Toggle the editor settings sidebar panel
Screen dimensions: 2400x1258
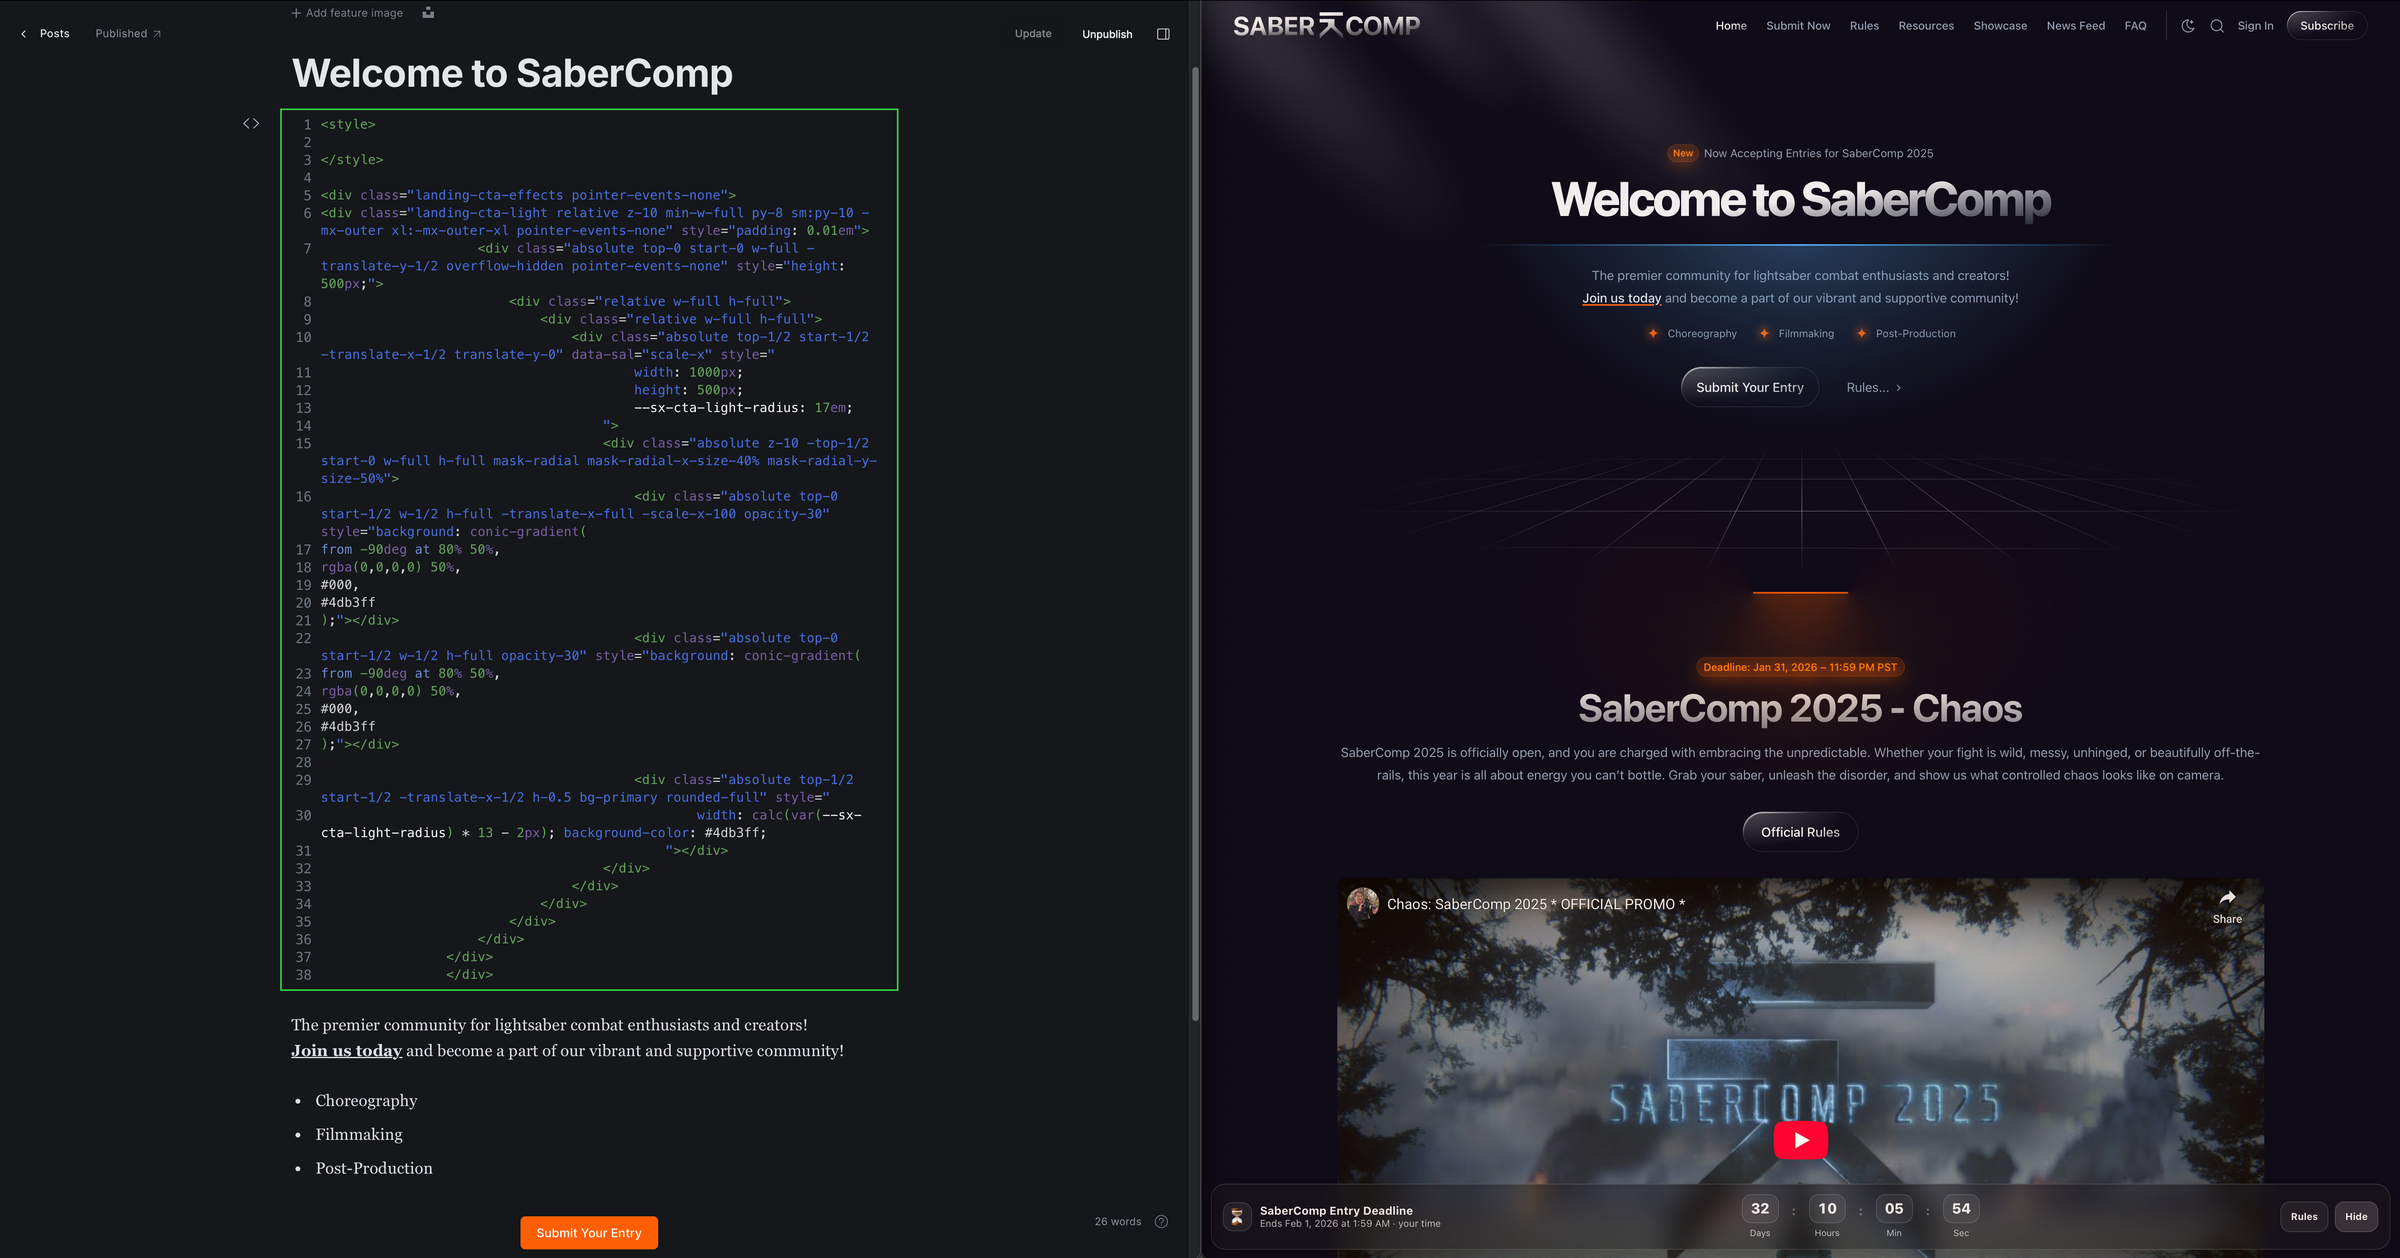(x=1163, y=33)
